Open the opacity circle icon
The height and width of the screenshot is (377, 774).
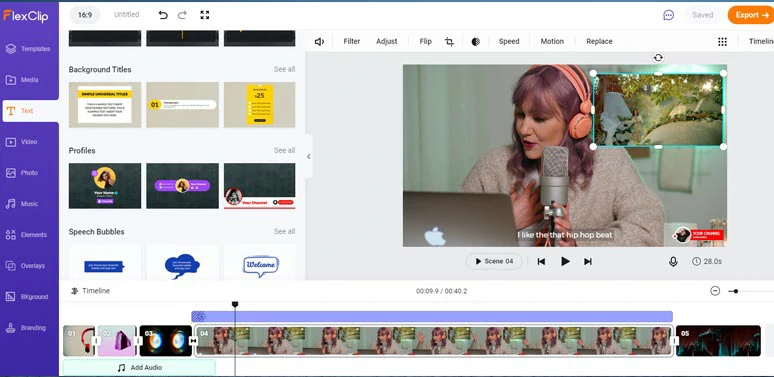[x=475, y=41]
